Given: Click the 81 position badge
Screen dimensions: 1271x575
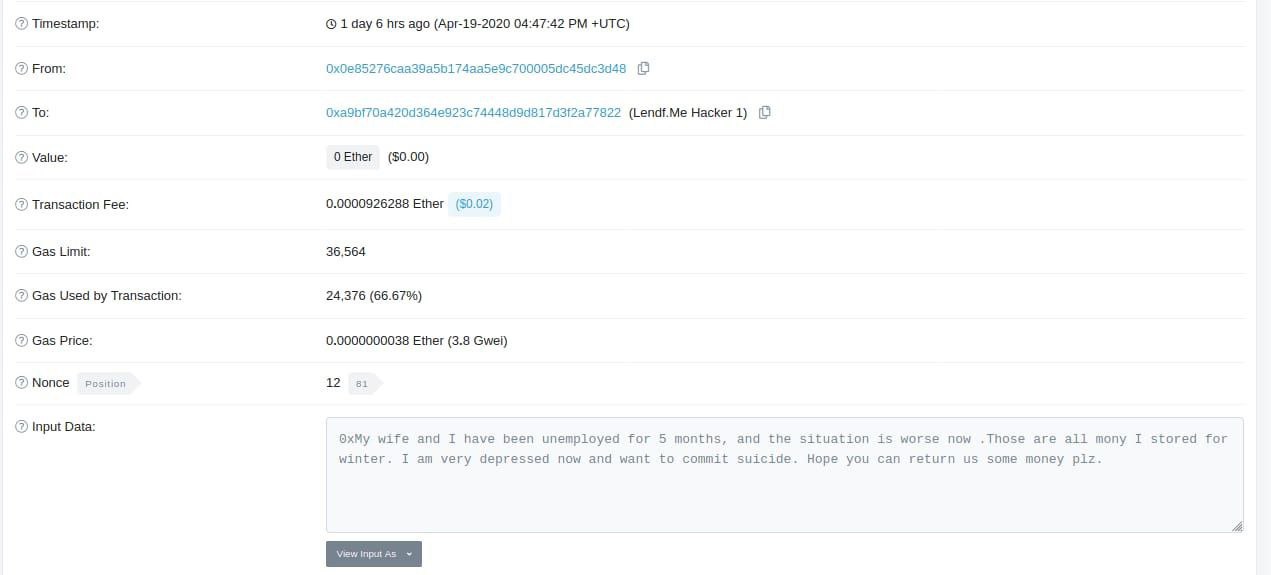Looking at the screenshot, I should (x=364, y=383).
